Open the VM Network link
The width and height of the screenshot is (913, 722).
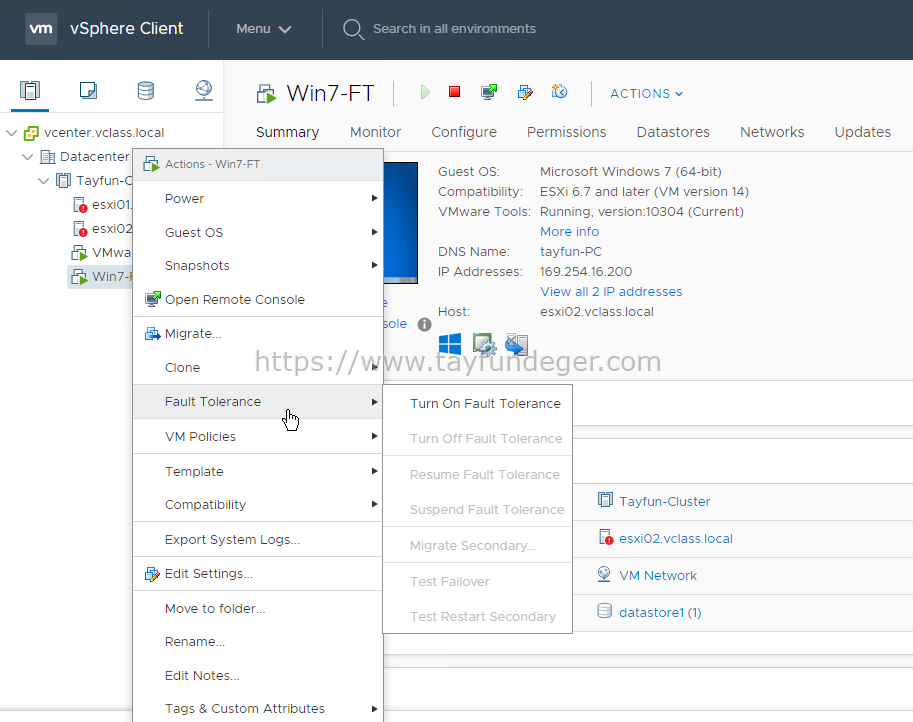pyautogui.click(x=658, y=575)
